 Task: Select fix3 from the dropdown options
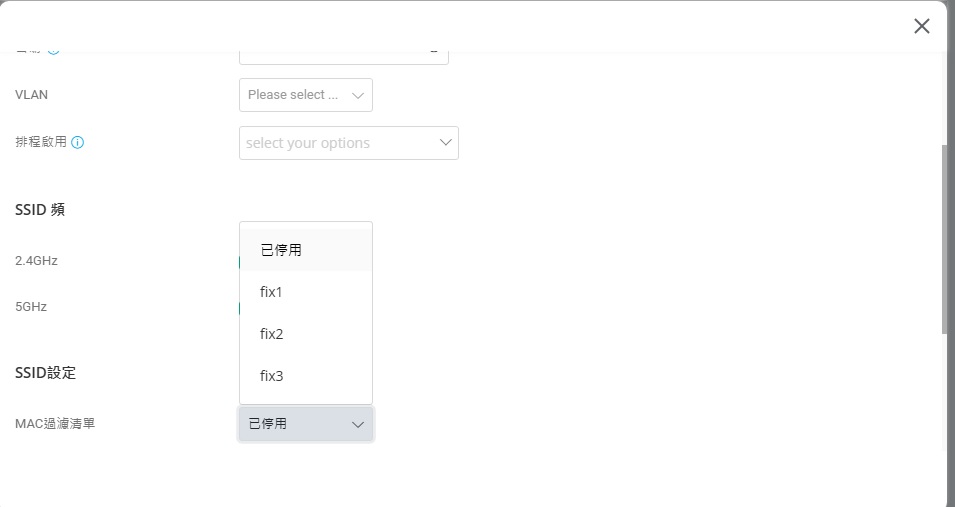[x=272, y=376]
